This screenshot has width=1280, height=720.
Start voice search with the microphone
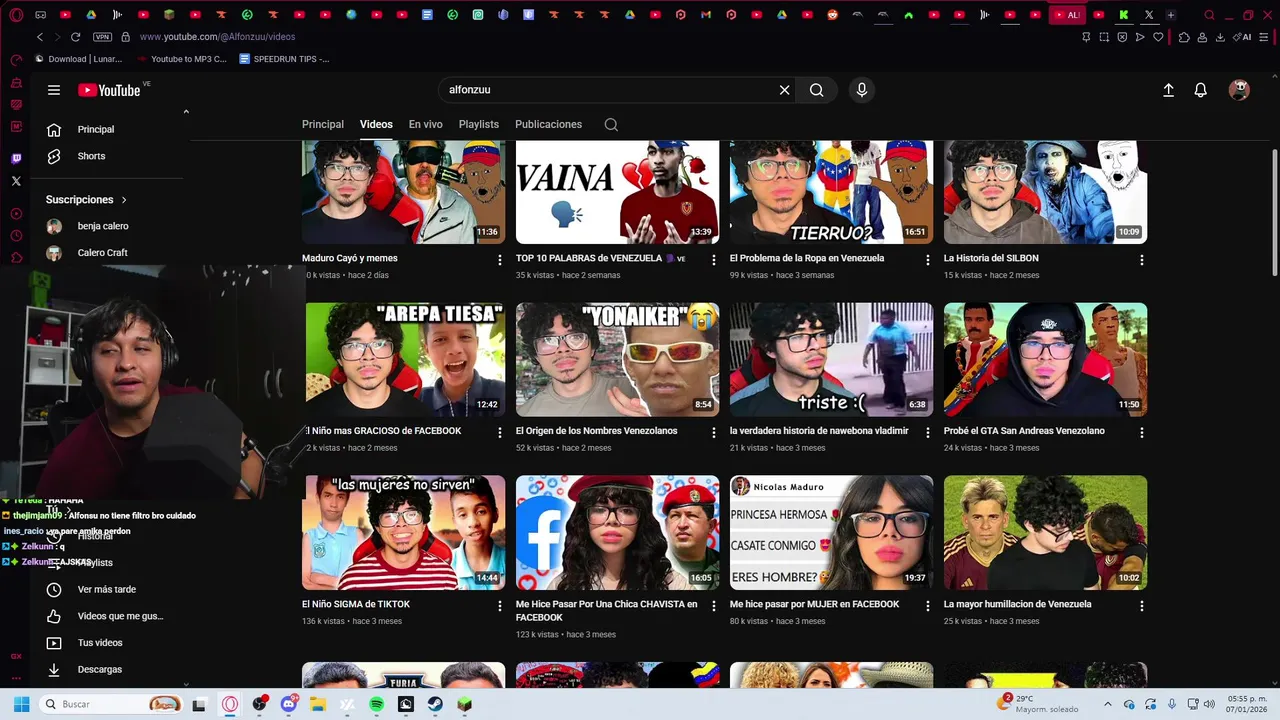(x=862, y=90)
